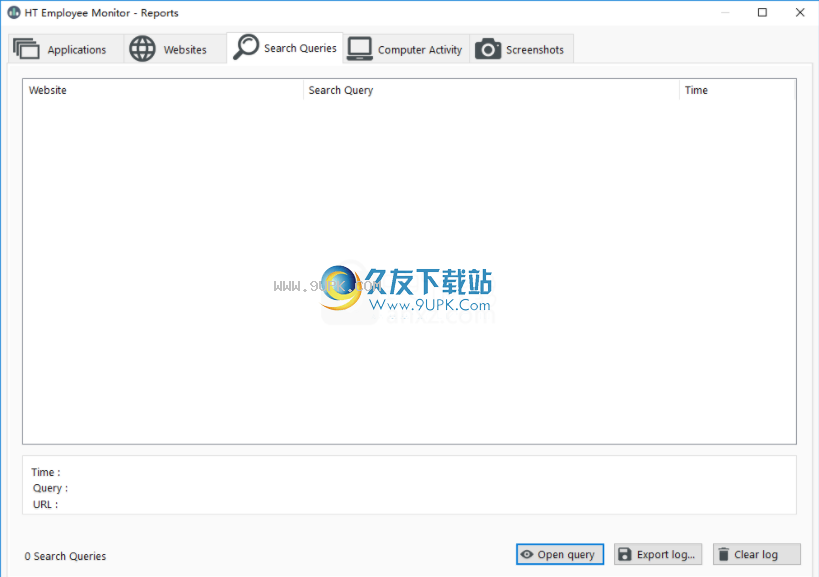Switch to the Websites tab

(x=176, y=49)
